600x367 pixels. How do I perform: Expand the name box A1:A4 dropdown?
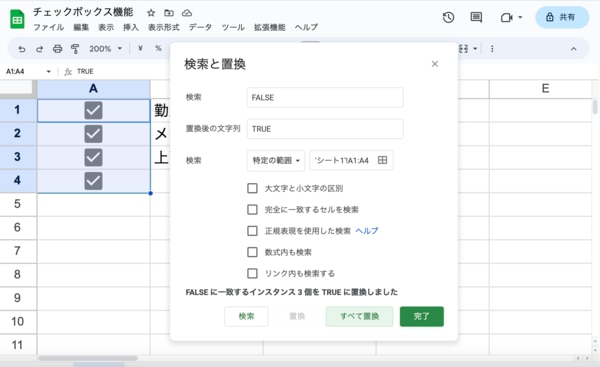[49, 72]
